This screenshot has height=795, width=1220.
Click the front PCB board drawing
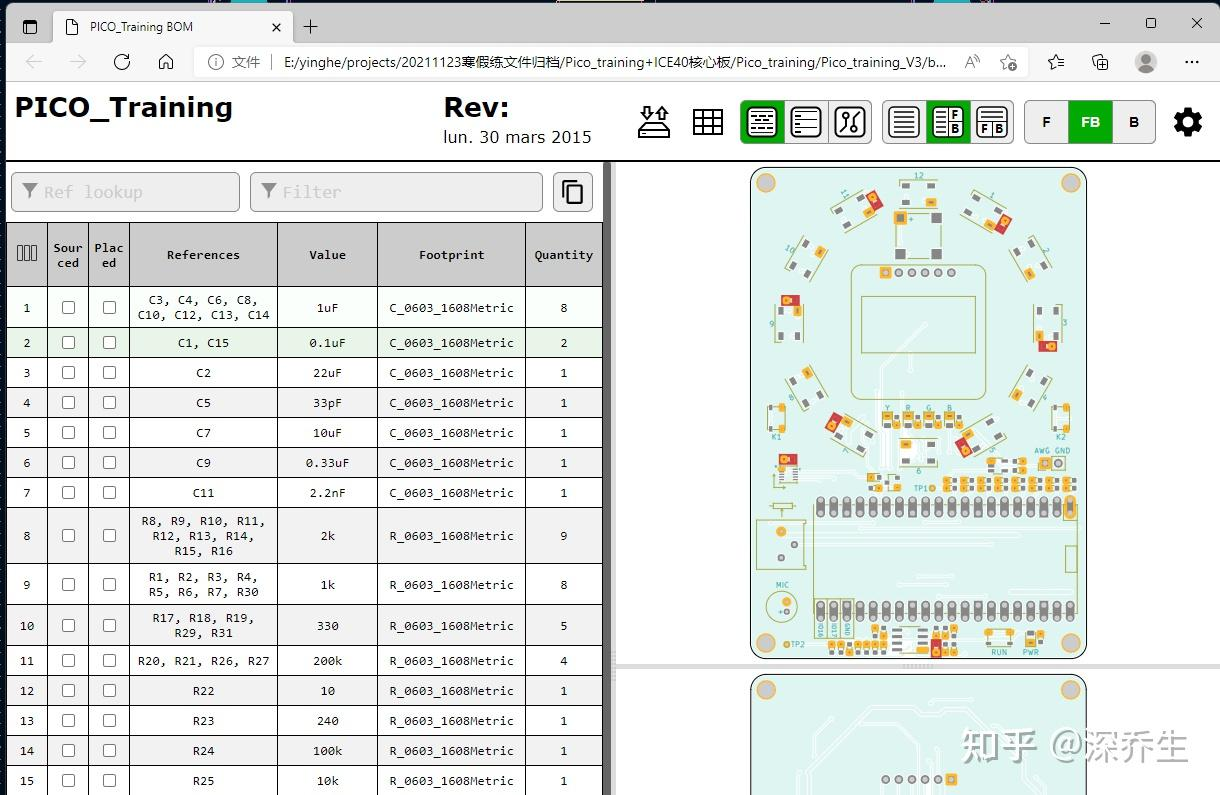[x=918, y=412]
